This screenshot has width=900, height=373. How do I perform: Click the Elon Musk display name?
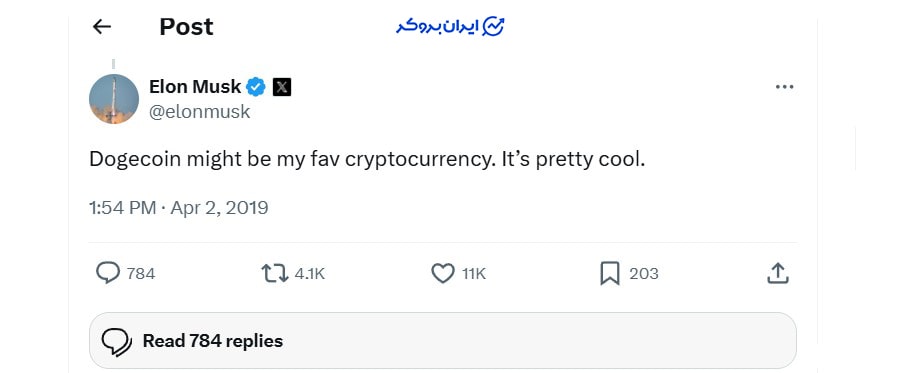(x=195, y=87)
